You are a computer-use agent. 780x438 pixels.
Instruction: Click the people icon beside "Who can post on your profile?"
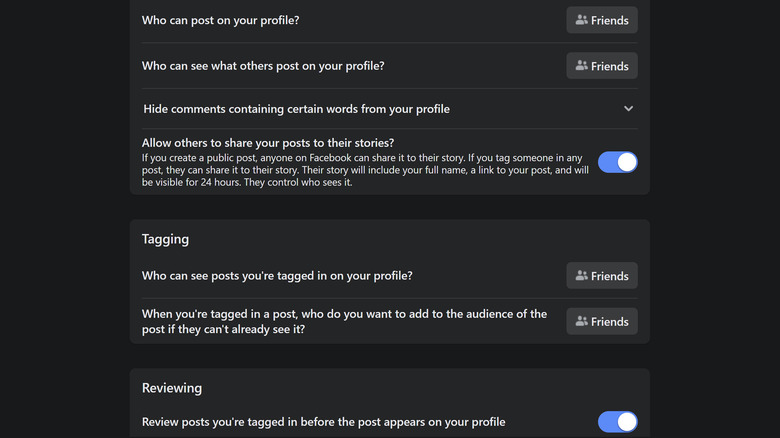point(582,20)
